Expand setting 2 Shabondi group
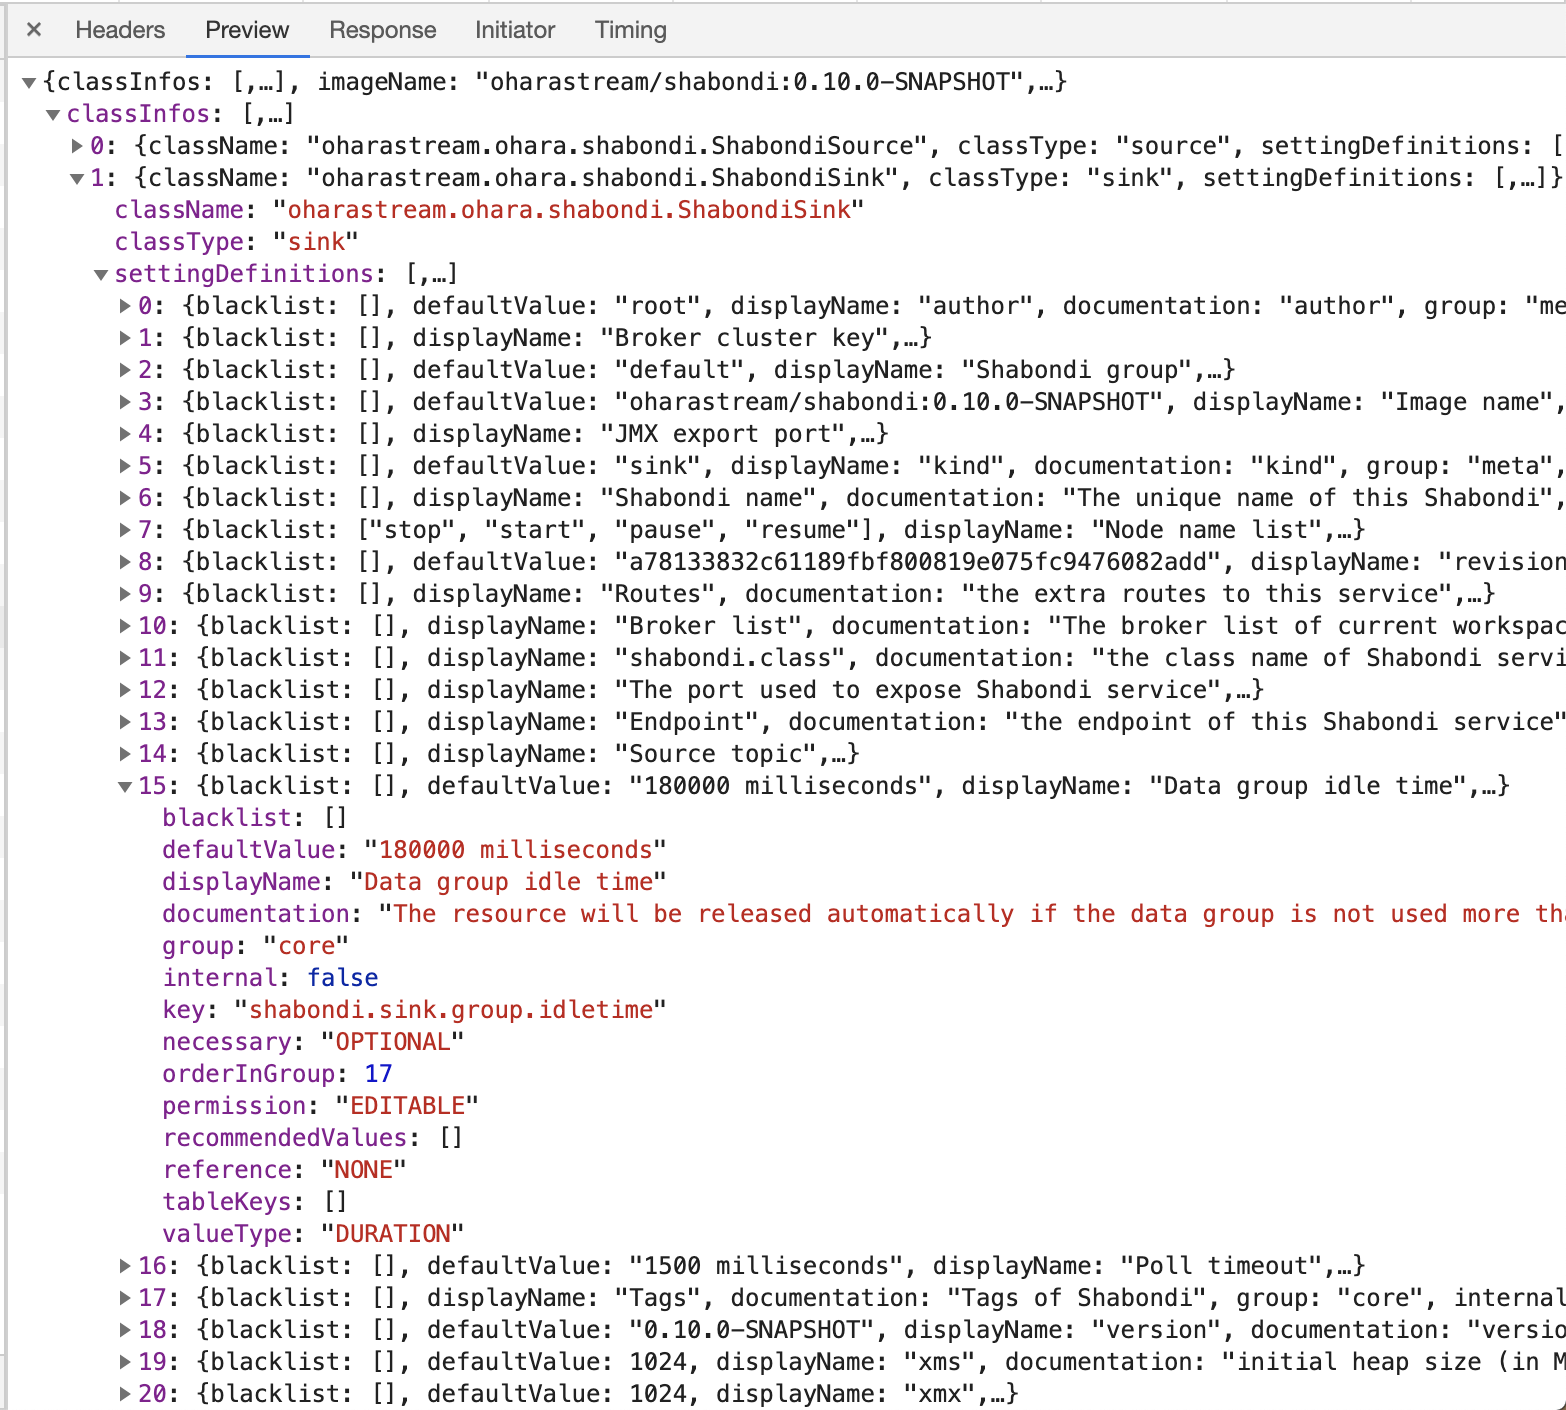The width and height of the screenshot is (1566, 1410). pyautogui.click(x=125, y=370)
